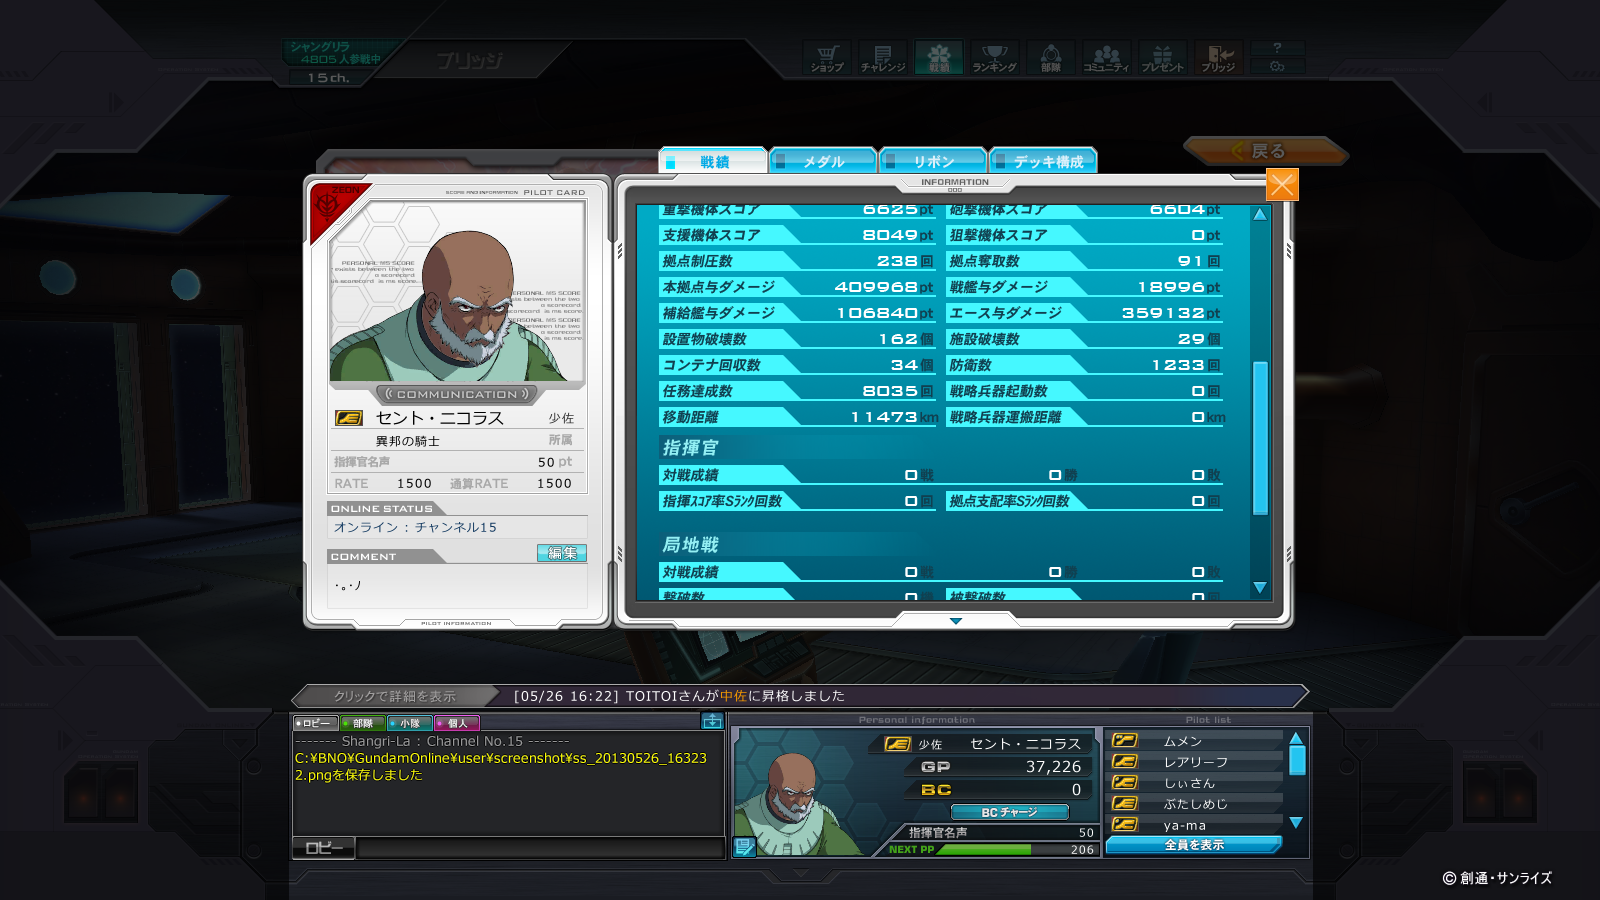Click the stats panel scrollbar thumb
Image resolution: width=1600 pixels, height=900 pixels.
coord(1260,437)
